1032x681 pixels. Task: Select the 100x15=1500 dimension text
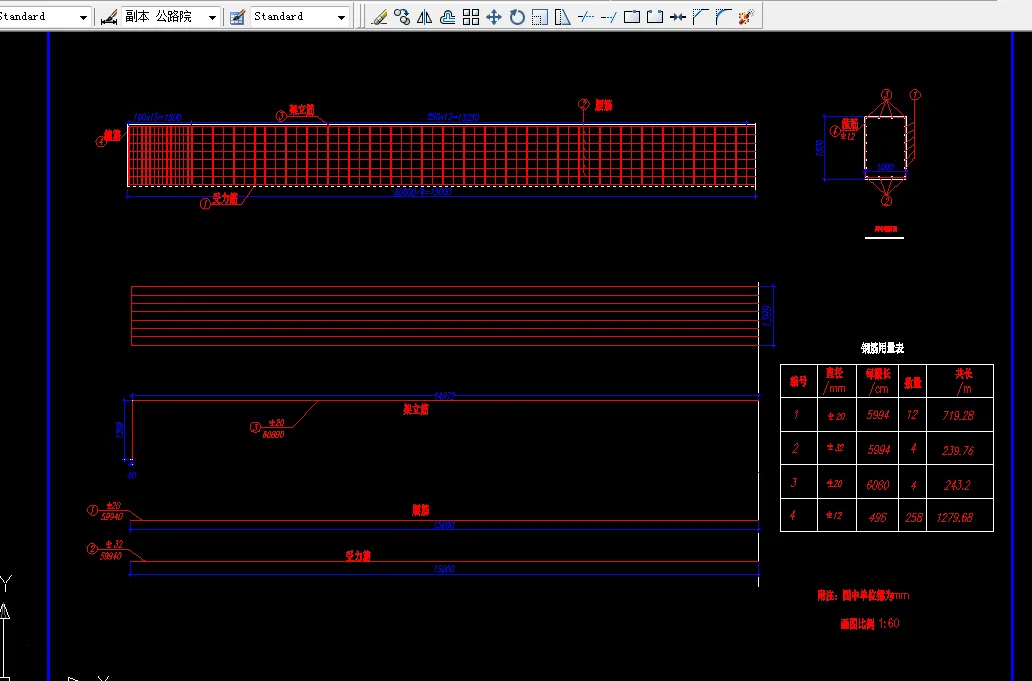click(x=157, y=117)
